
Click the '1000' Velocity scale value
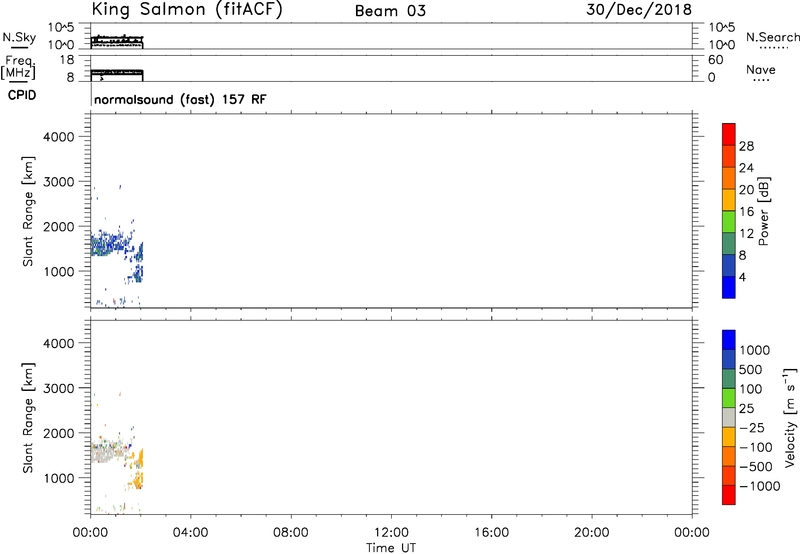[755, 350]
